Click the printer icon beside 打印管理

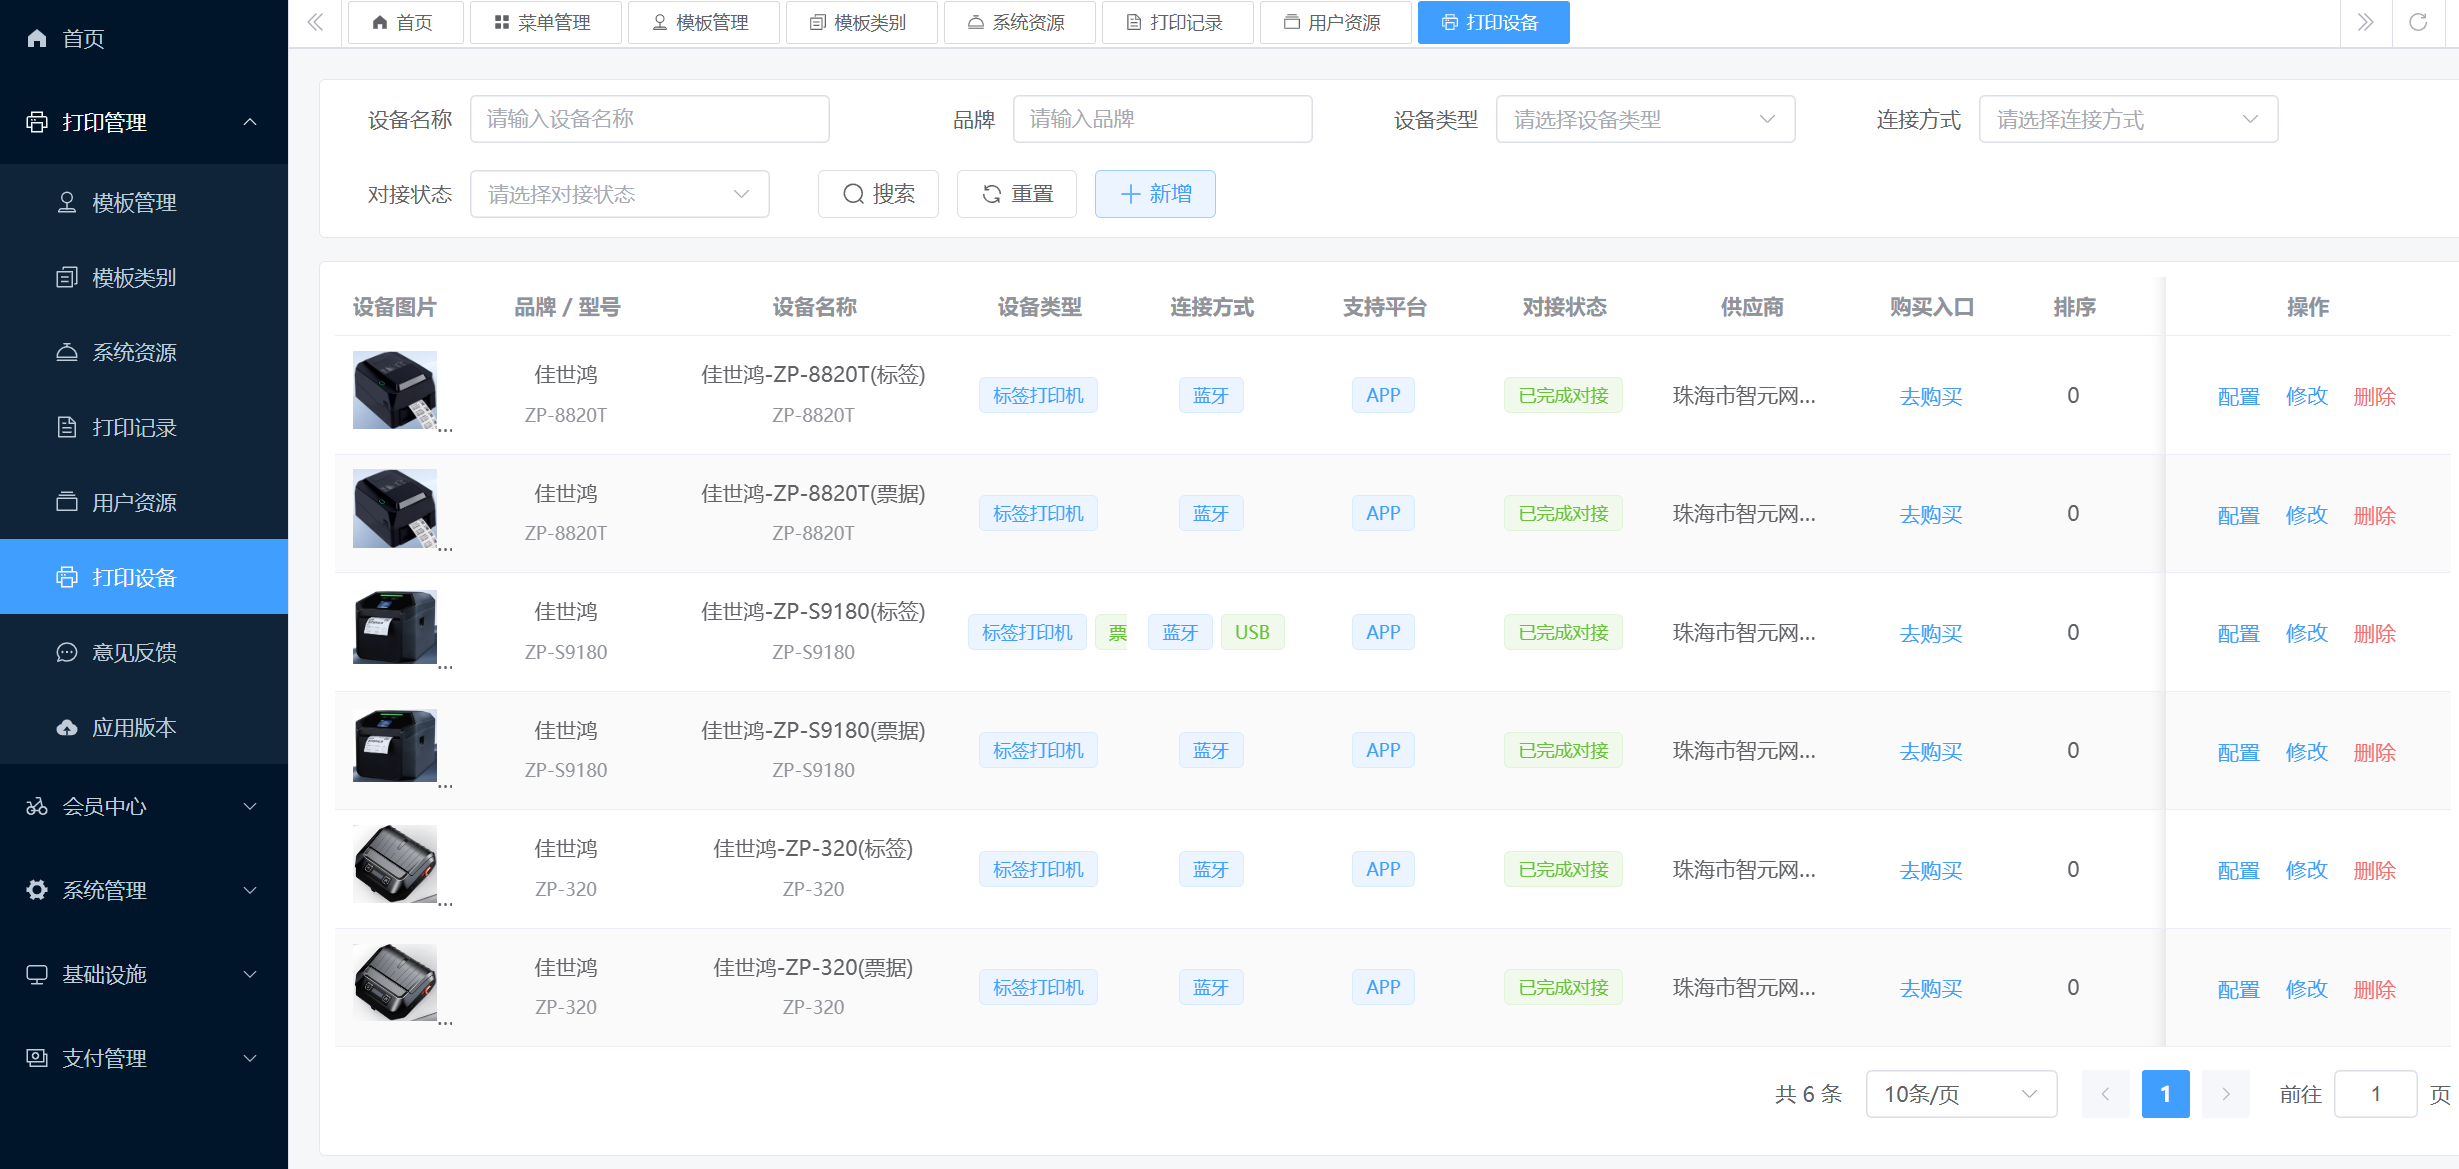[37, 122]
